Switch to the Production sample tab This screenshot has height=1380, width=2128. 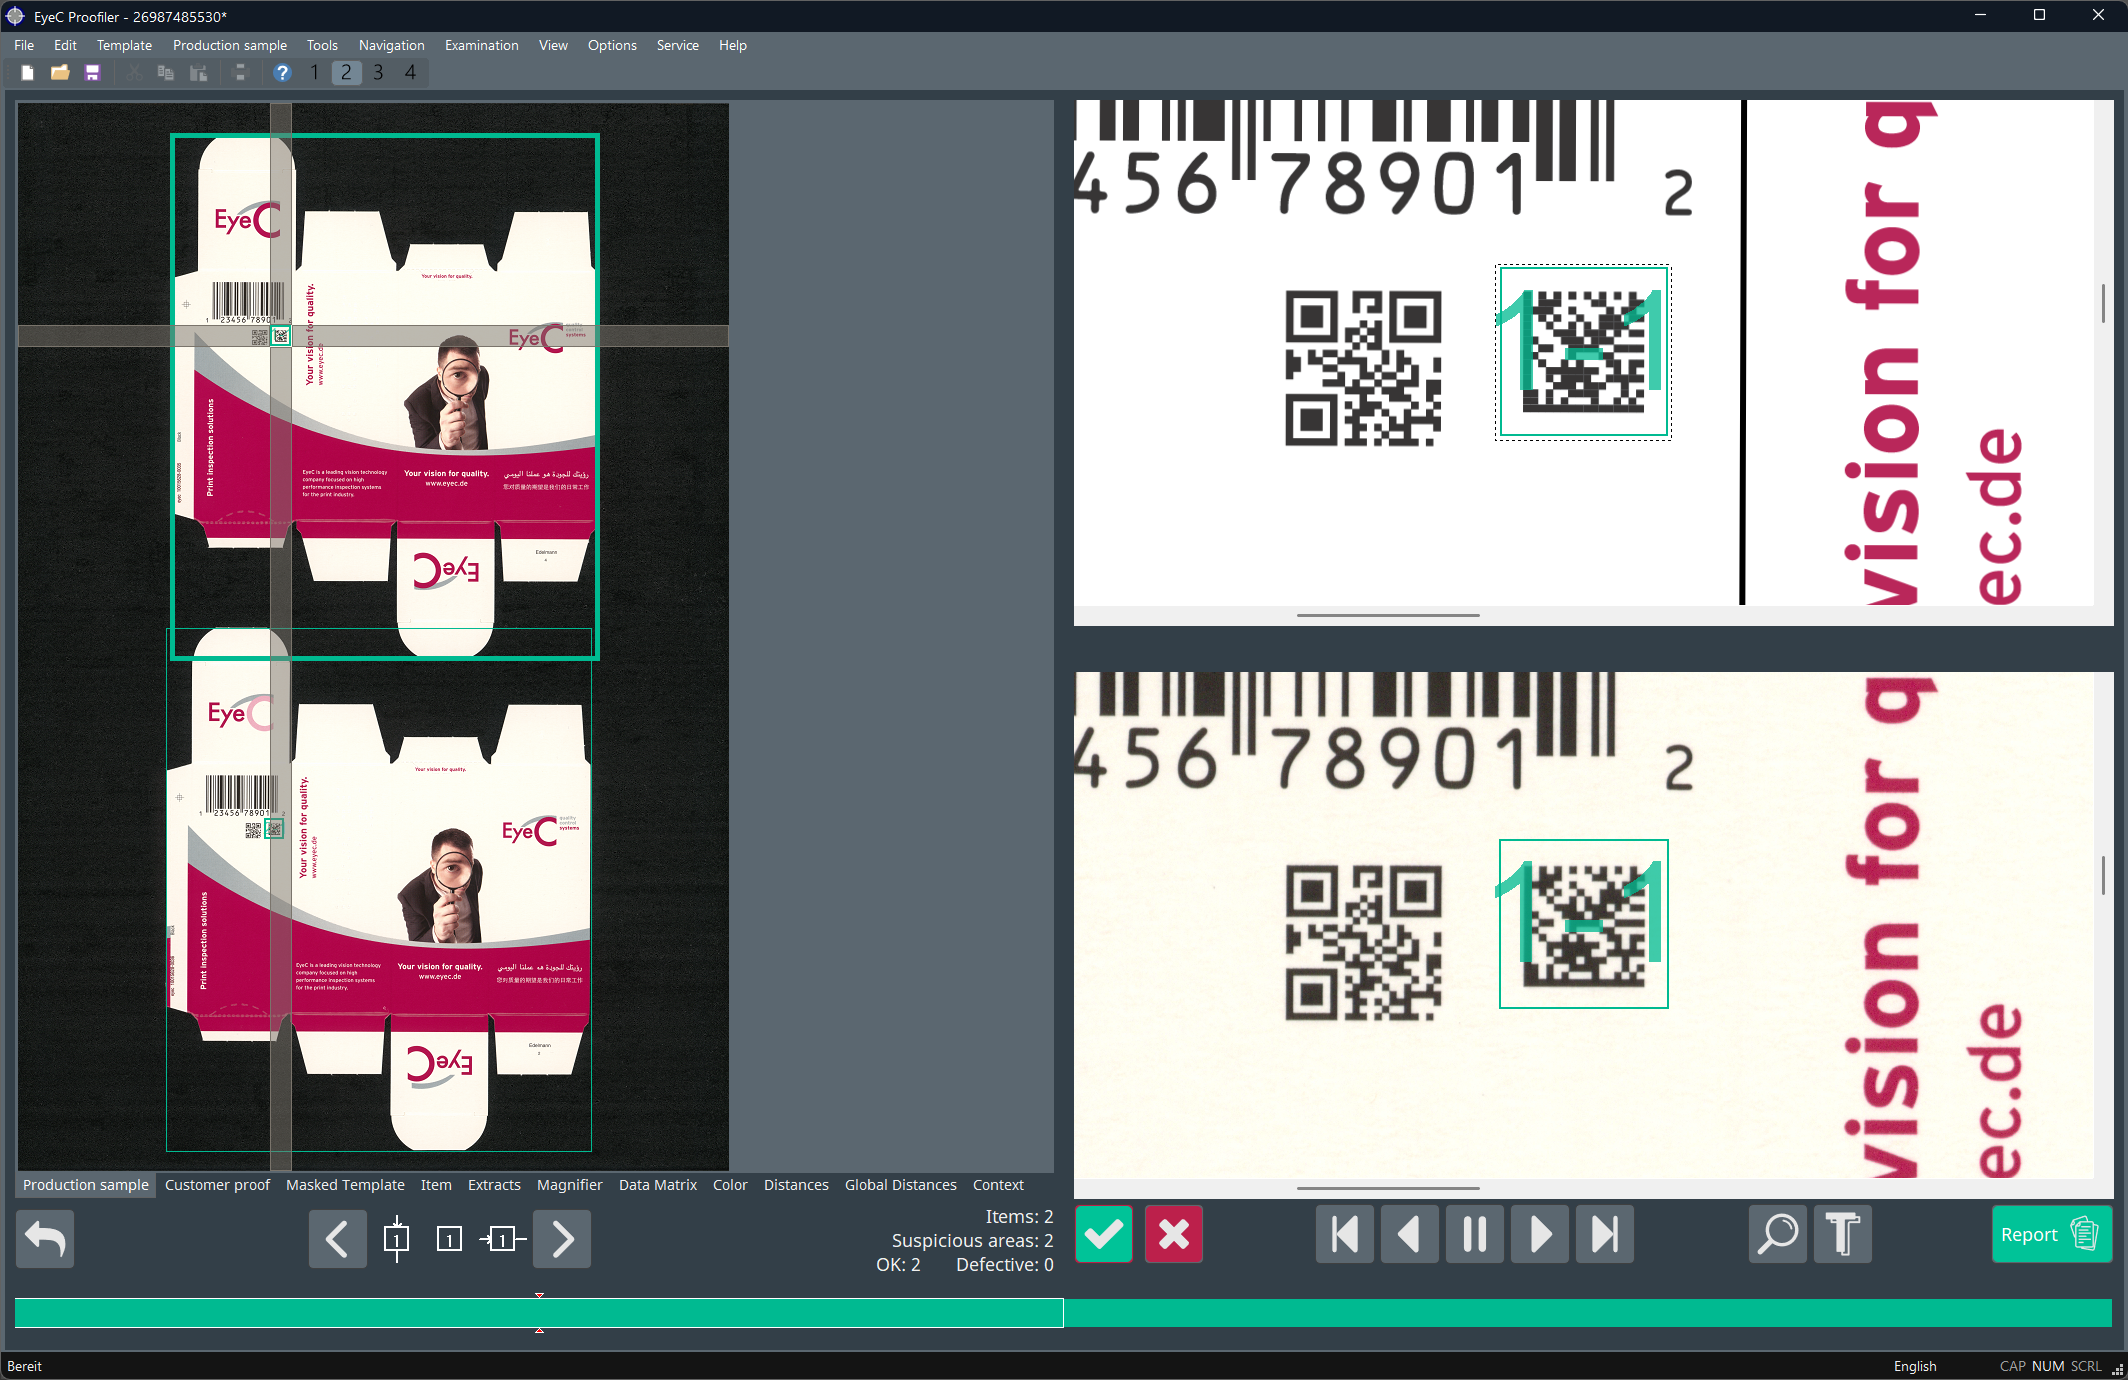tap(86, 1185)
